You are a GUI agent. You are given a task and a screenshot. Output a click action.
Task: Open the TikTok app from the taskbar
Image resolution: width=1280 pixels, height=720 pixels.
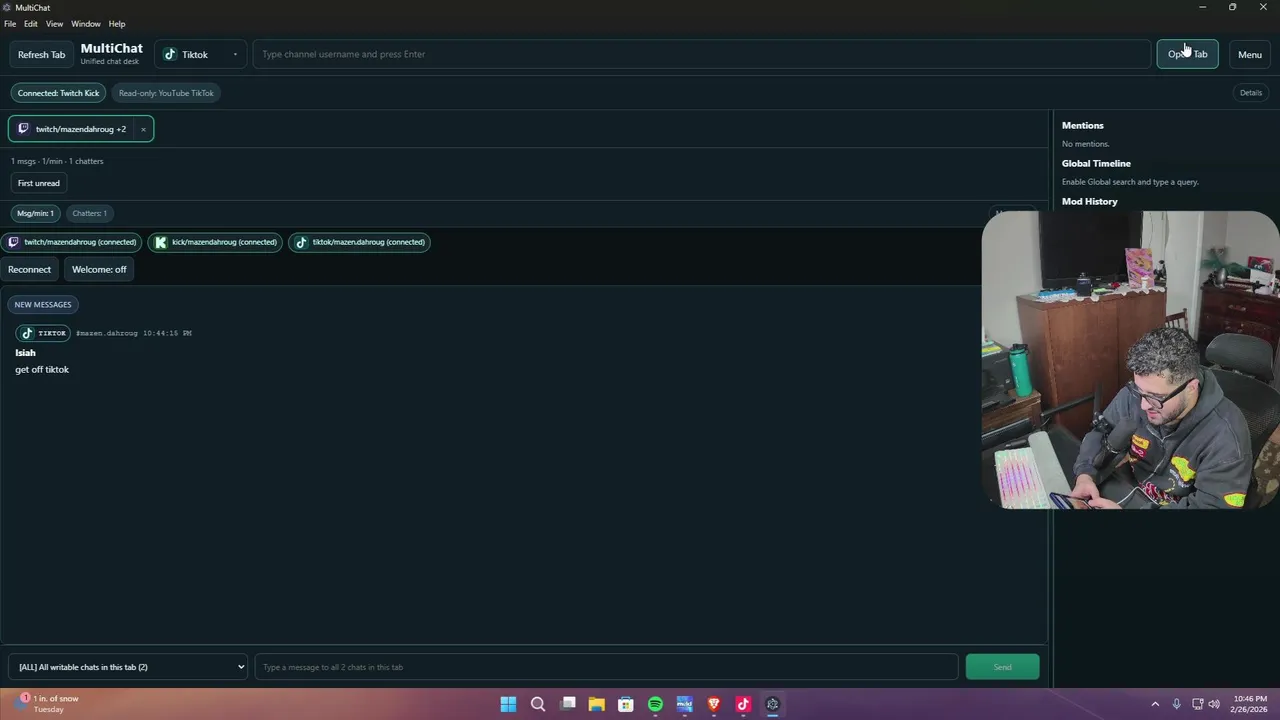(x=743, y=704)
